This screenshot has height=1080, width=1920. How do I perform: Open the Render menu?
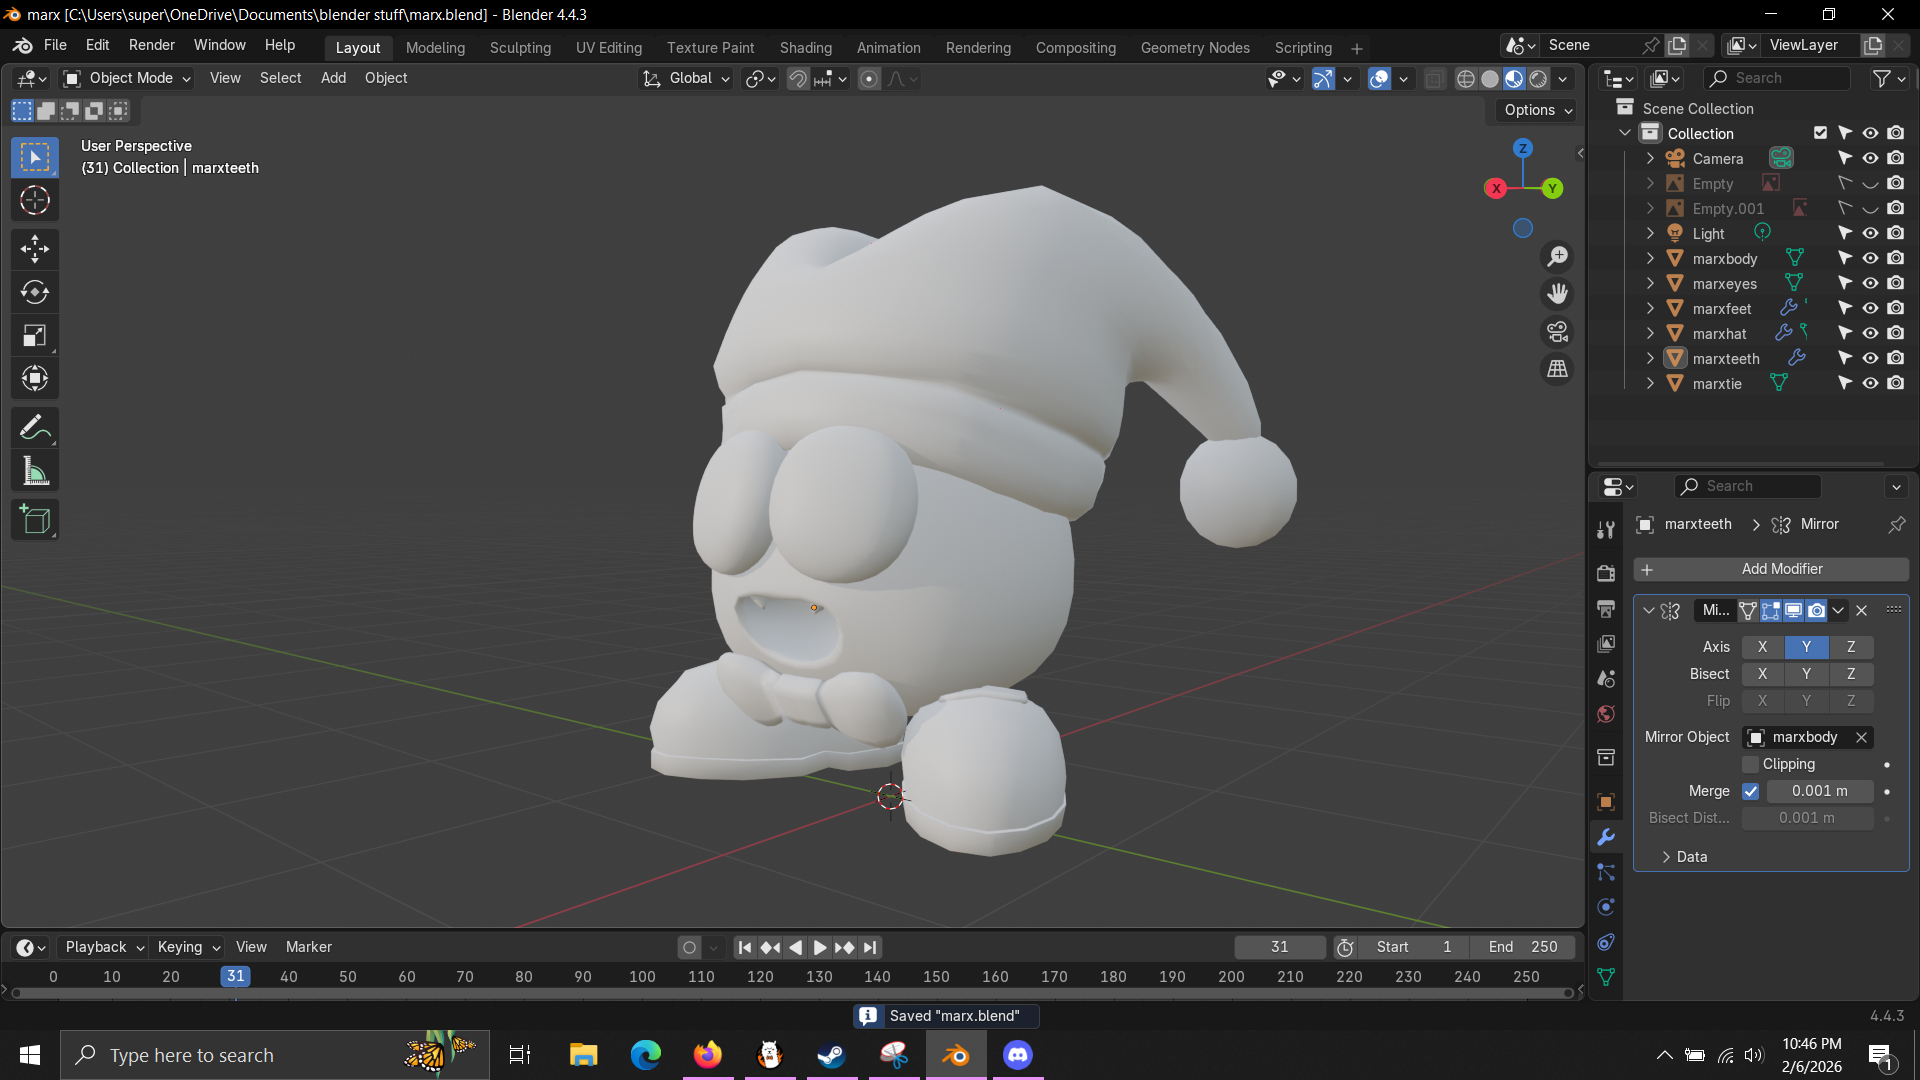click(x=151, y=45)
